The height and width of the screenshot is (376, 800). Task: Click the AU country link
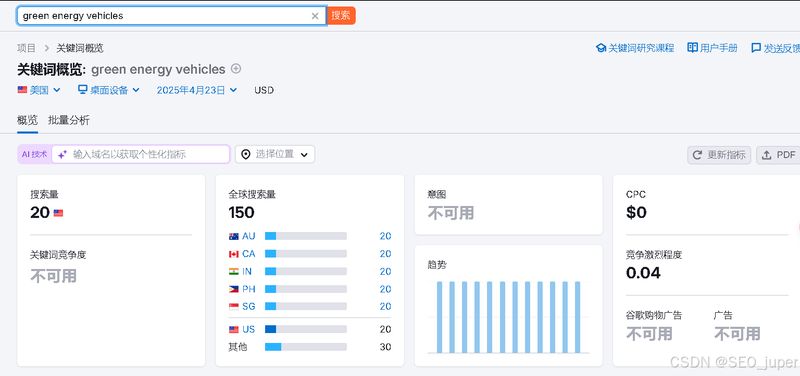click(249, 236)
